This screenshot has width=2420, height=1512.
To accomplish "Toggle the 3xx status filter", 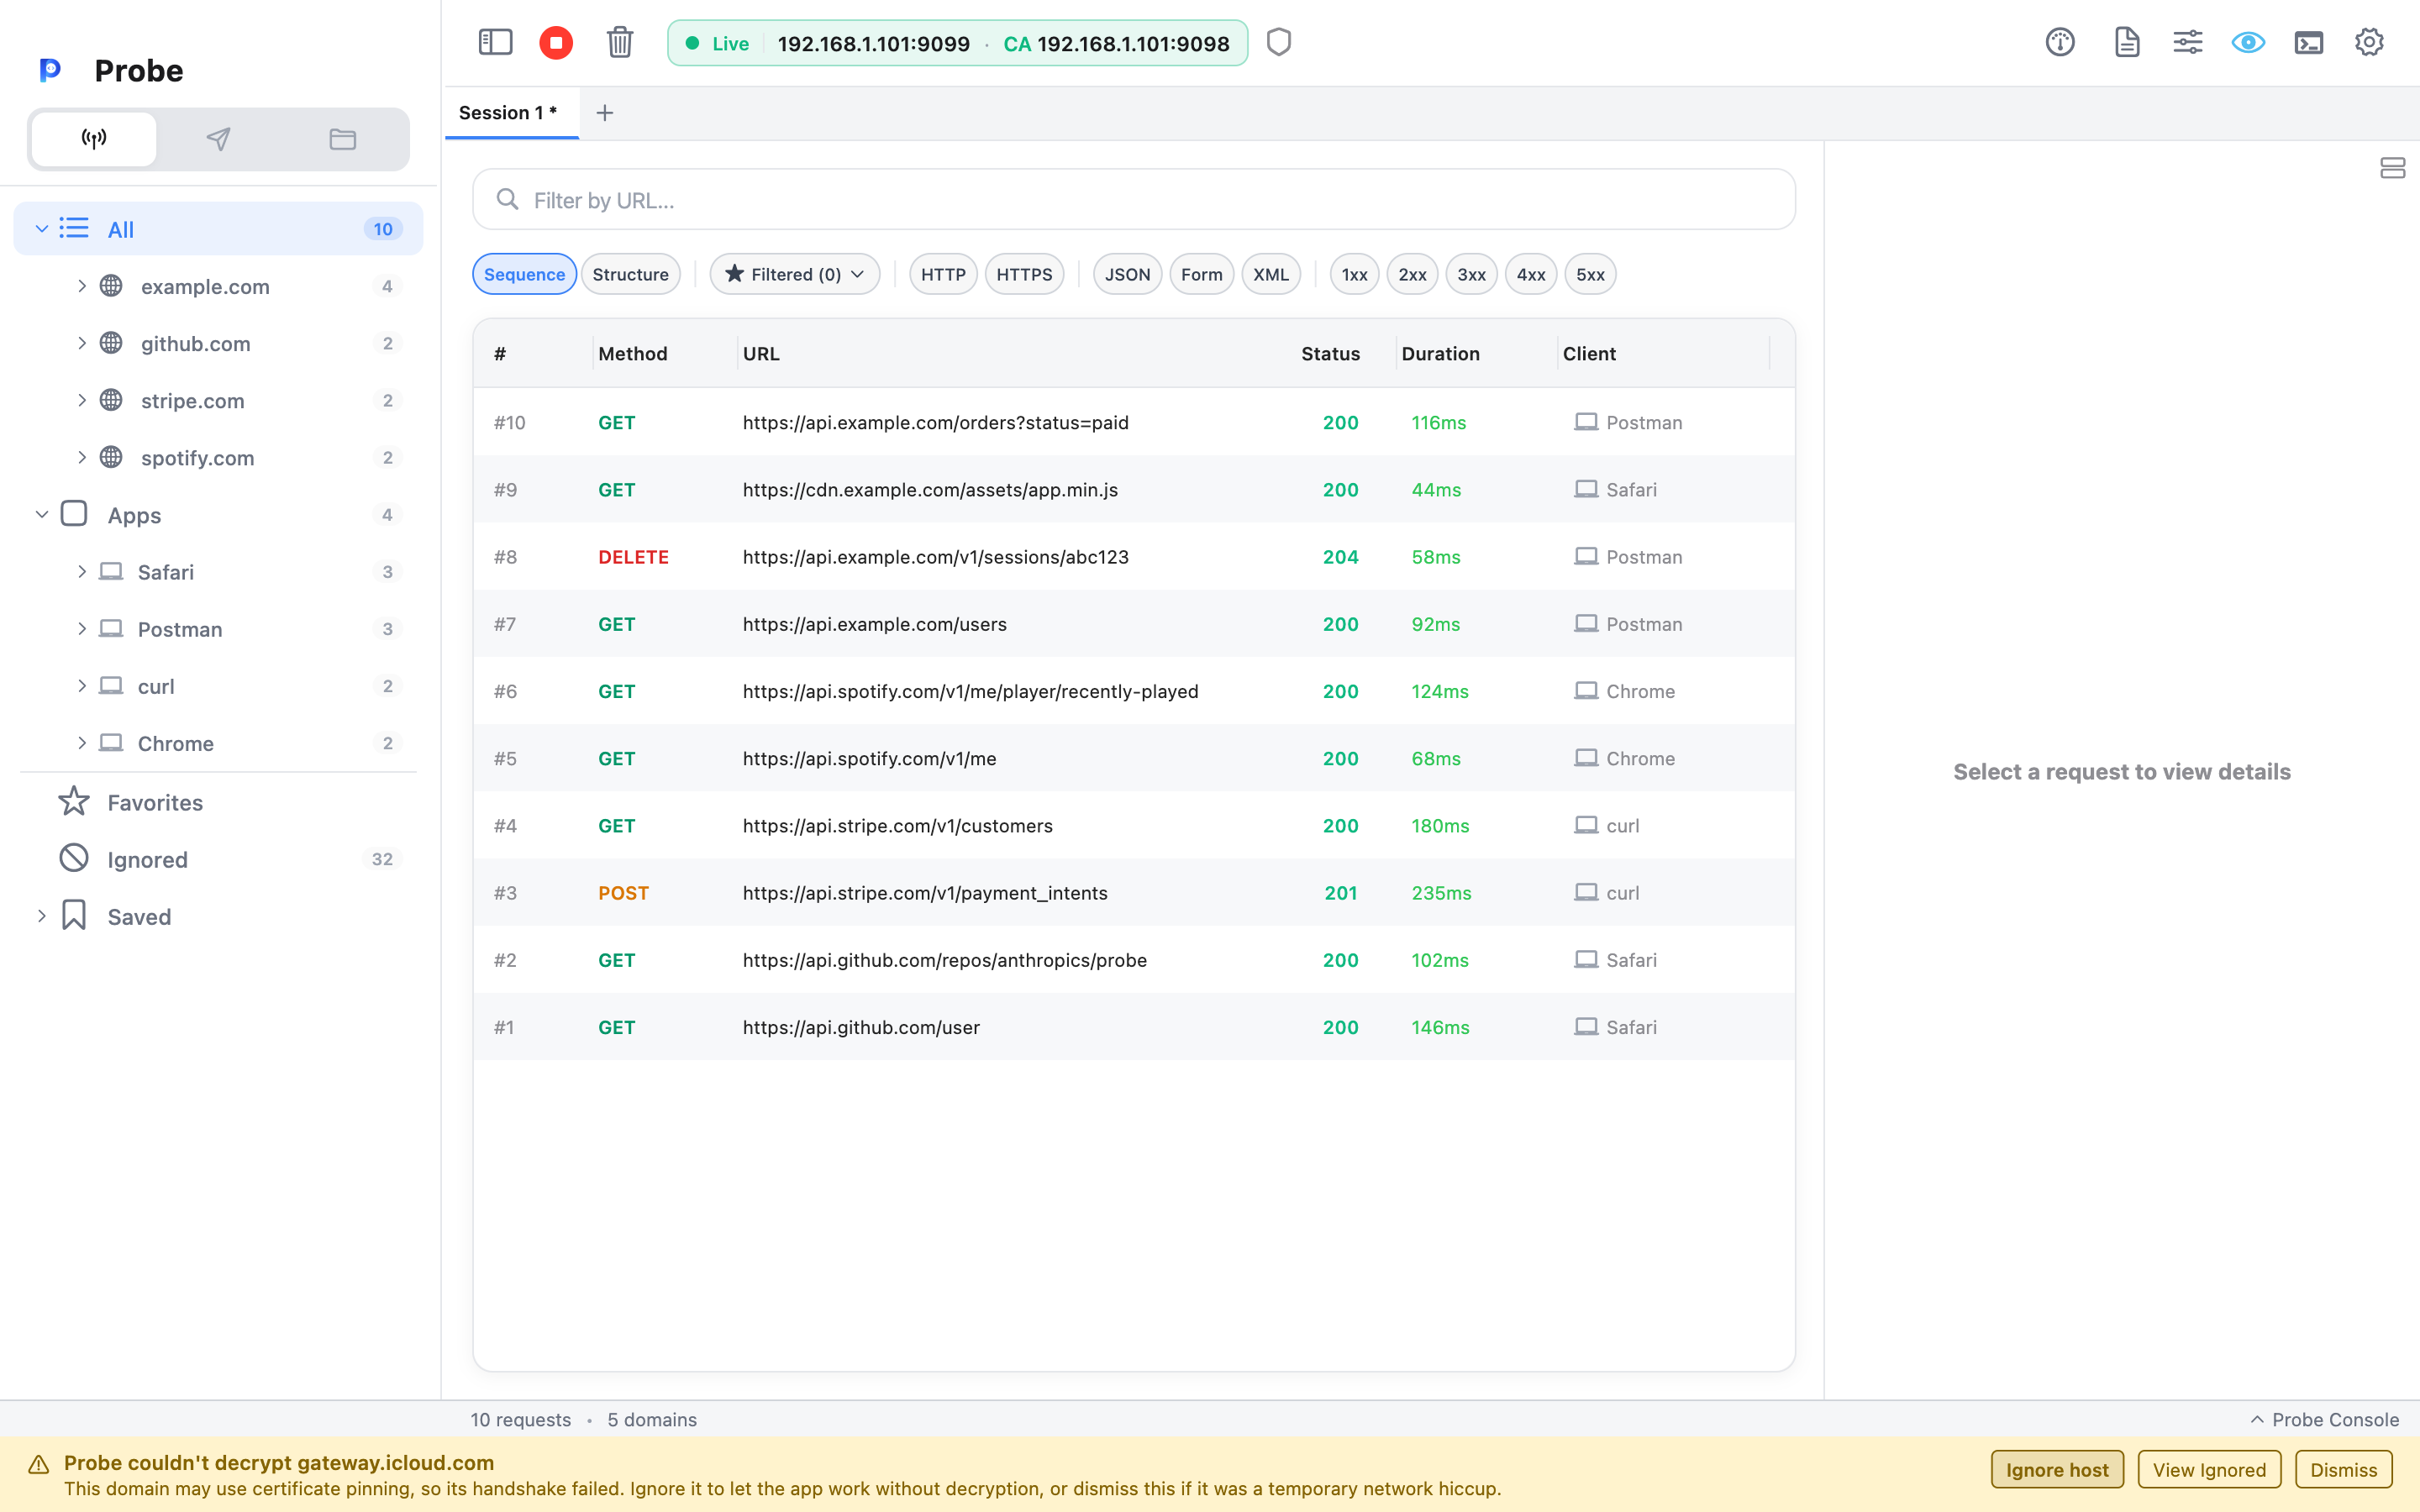I will point(1471,274).
